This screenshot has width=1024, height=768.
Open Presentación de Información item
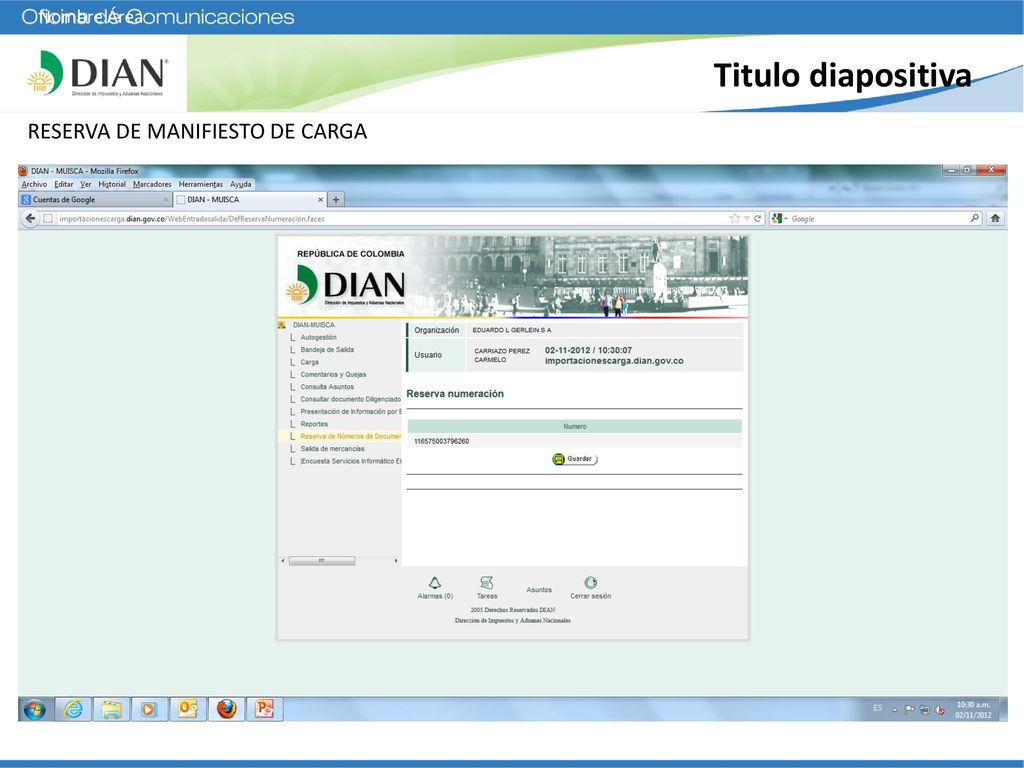coord(351,411)
